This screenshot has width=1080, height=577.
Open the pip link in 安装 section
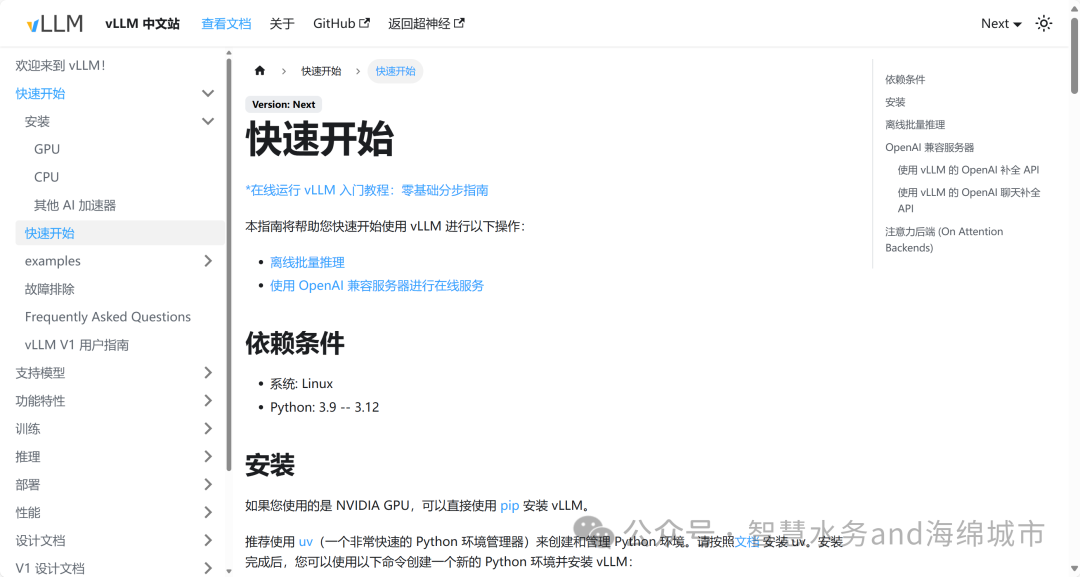pos(510,505)
